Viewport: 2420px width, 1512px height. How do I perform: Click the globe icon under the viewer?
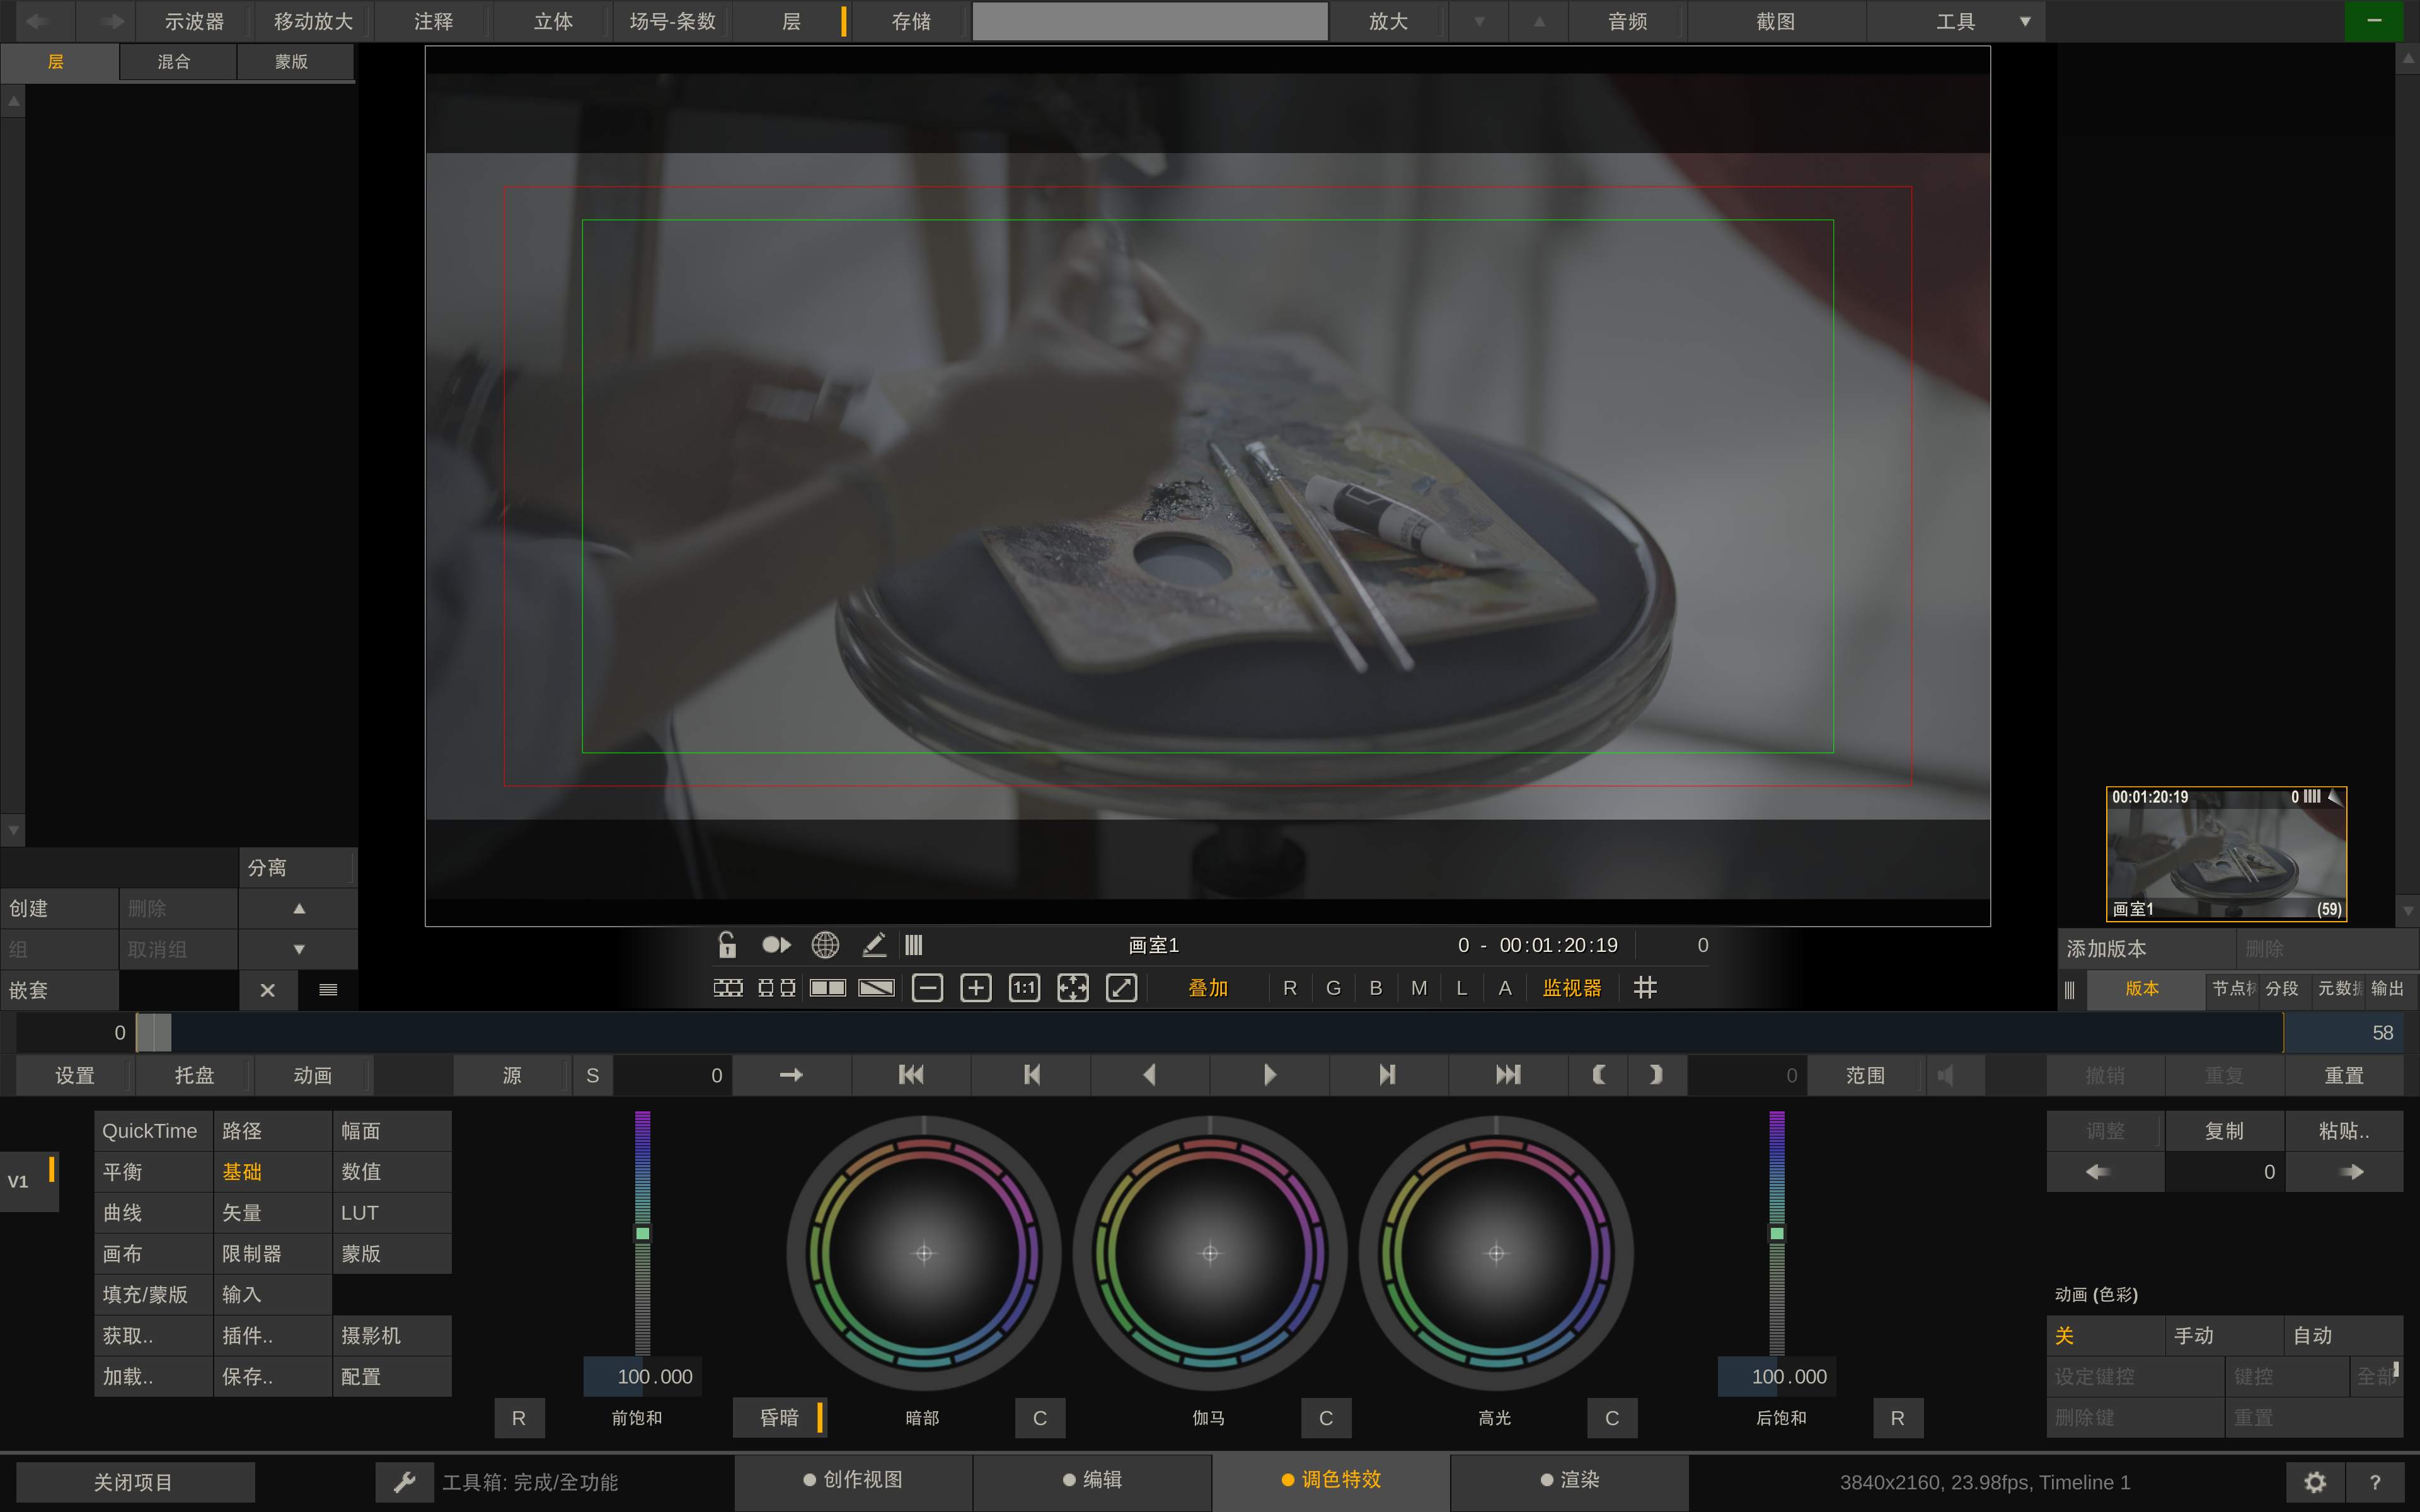click(x=825, y=945)
